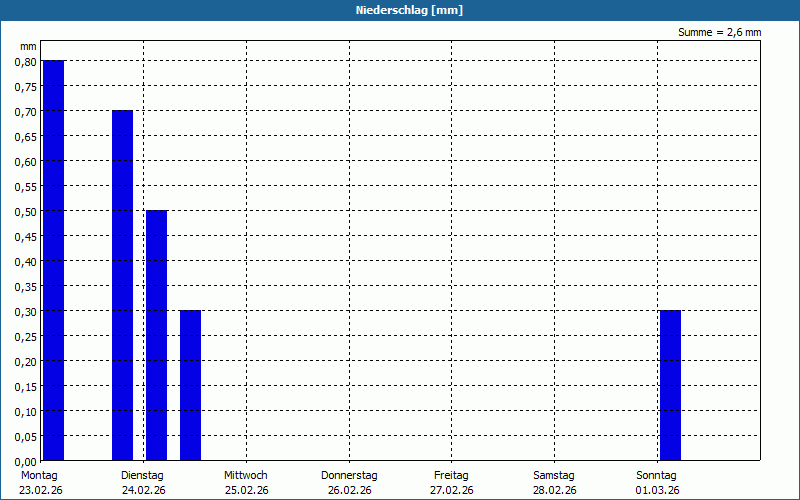Viewport: 800px width, 500px height.
Task: Click the Montag axis label
Action: 39,475
